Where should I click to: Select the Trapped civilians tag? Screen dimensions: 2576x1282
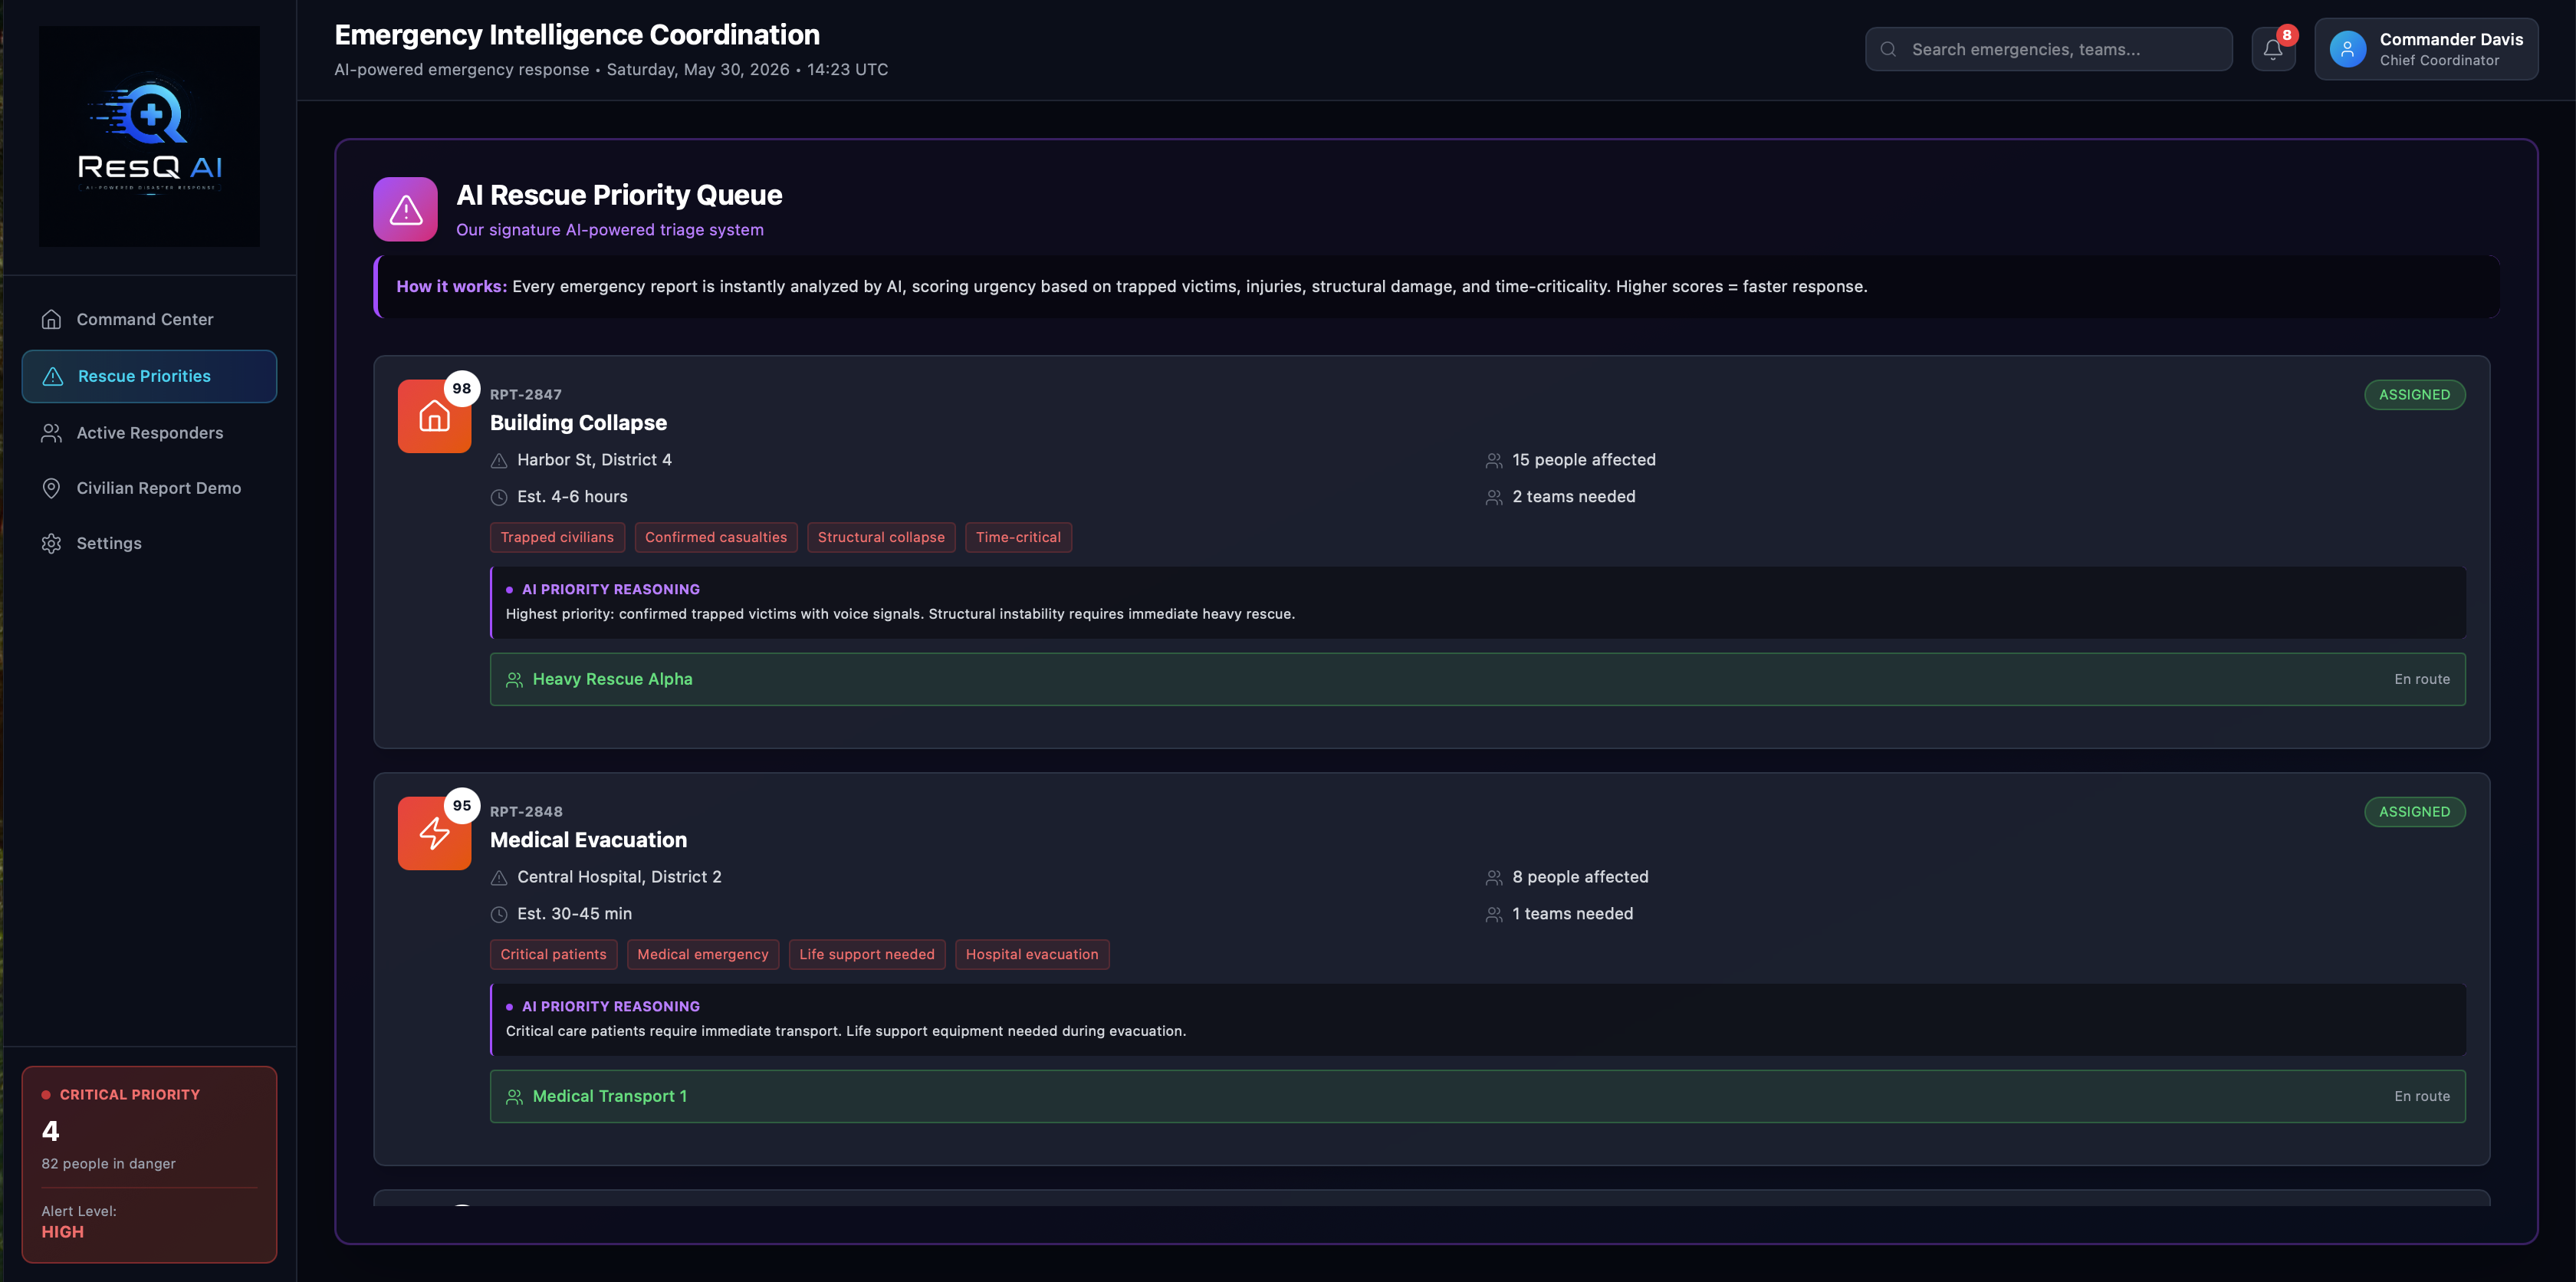coord(557,537)
